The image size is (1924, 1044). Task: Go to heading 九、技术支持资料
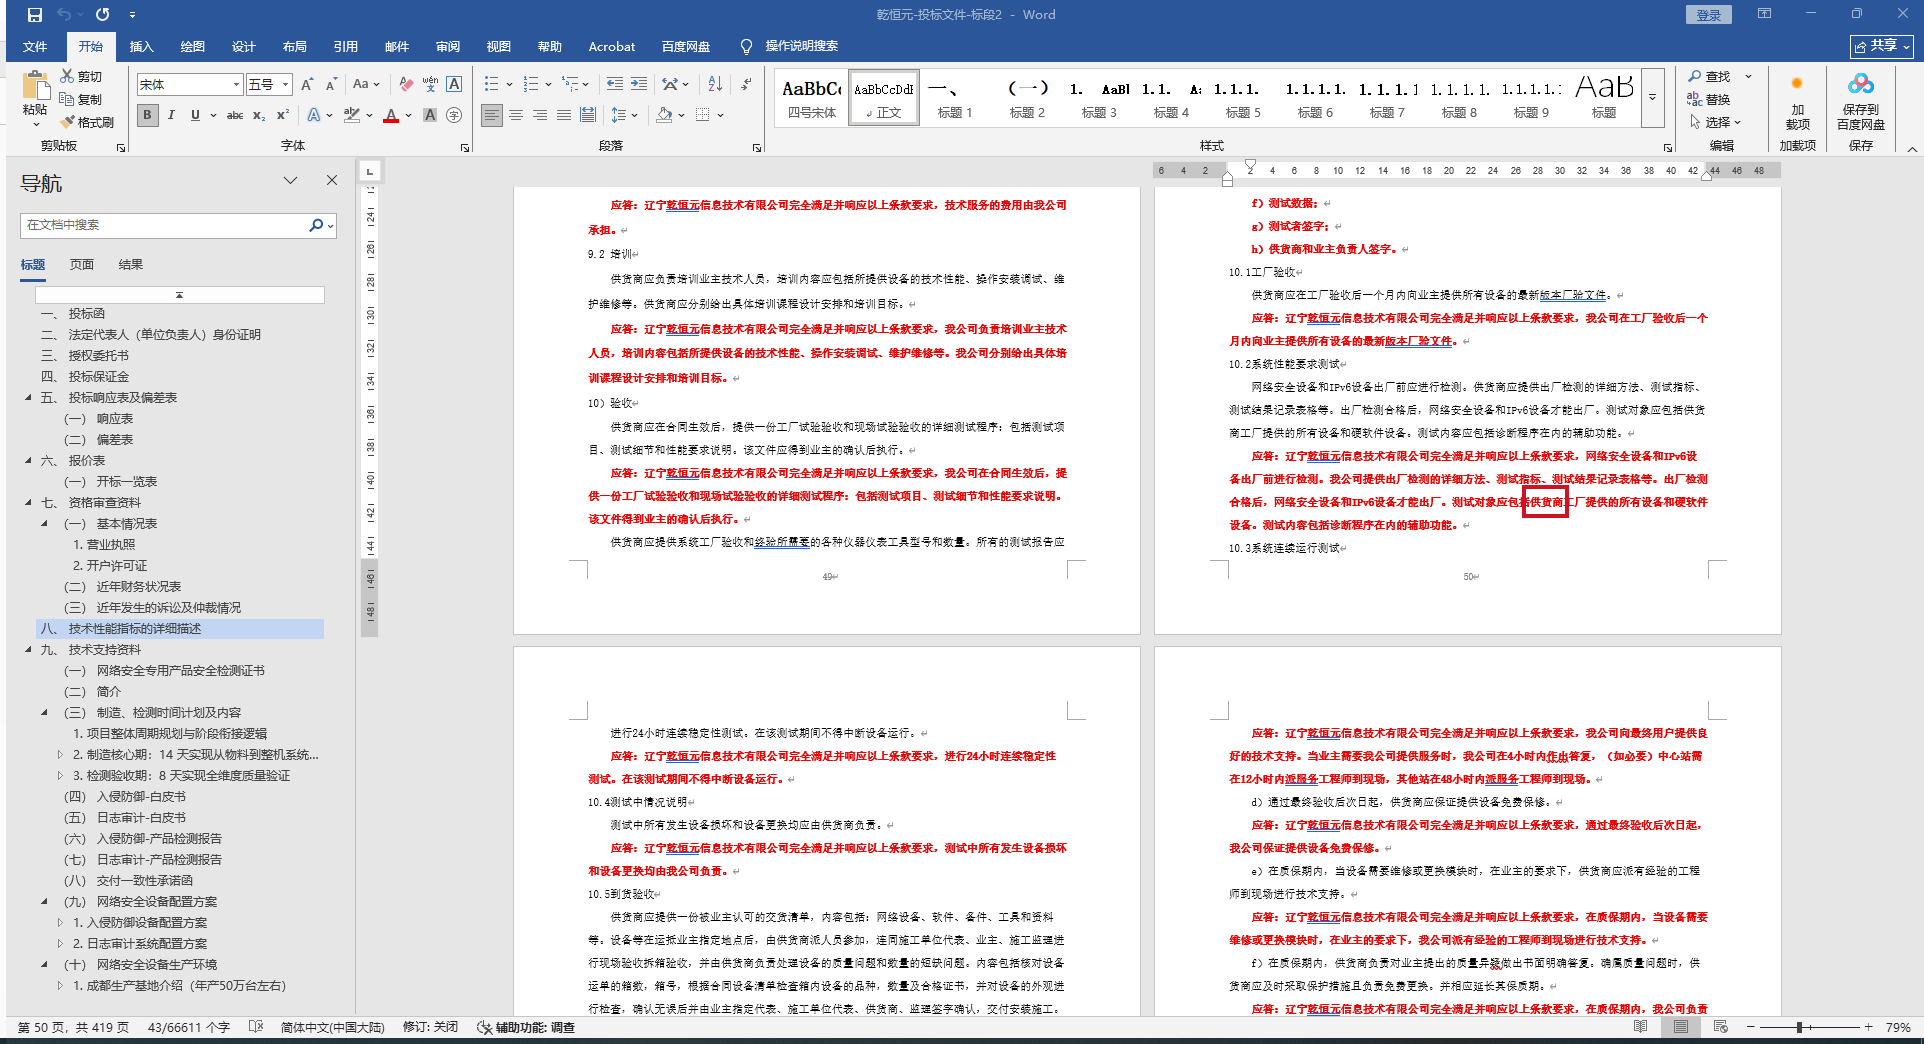[105, 650]
